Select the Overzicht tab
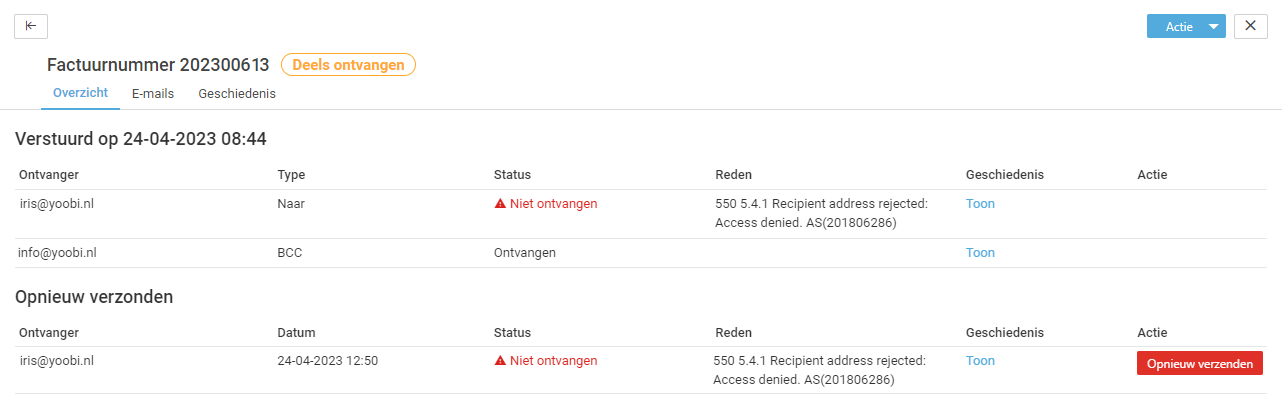The width and height of the screenshot is (1282, 414). [80, 94]
